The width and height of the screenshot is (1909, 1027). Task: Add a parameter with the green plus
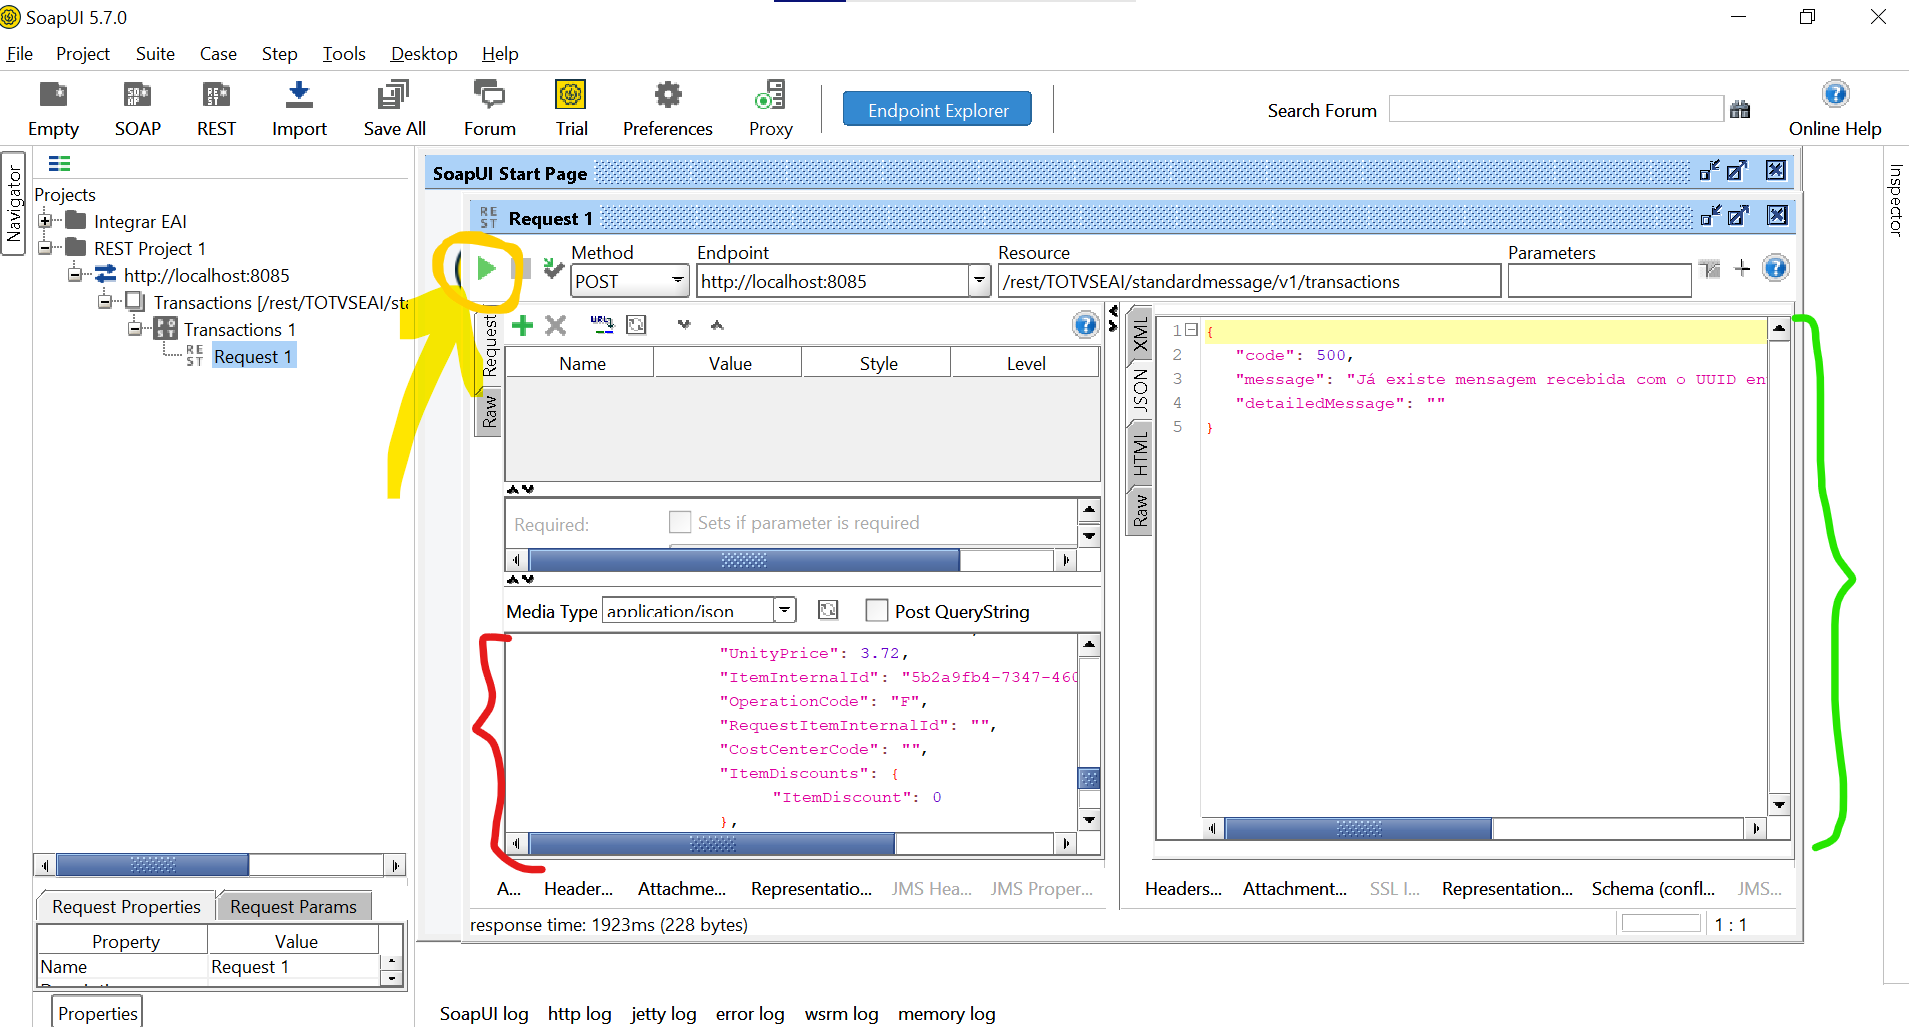click(x=522, y=325)
